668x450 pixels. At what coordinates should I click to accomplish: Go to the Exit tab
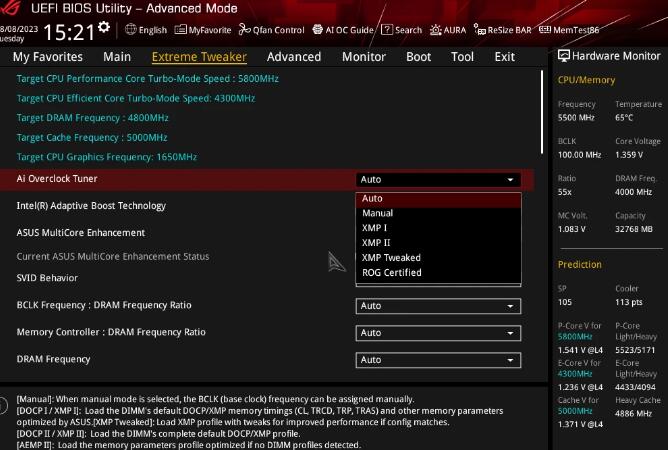pyautogui.click(x=504, y=57)
